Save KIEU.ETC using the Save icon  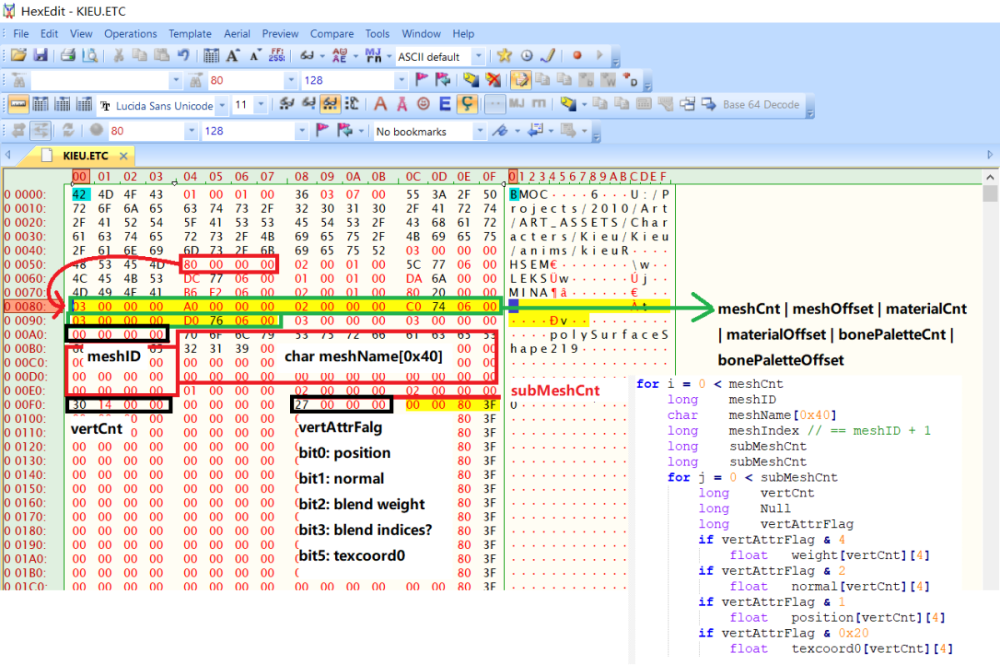40,56
